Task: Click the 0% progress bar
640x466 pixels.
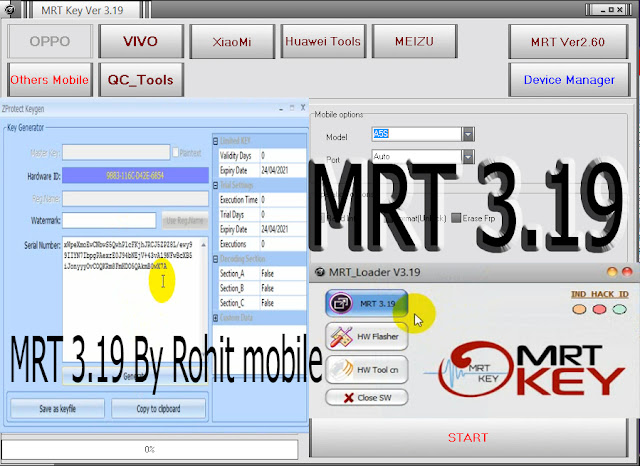Action: [149, 449]
